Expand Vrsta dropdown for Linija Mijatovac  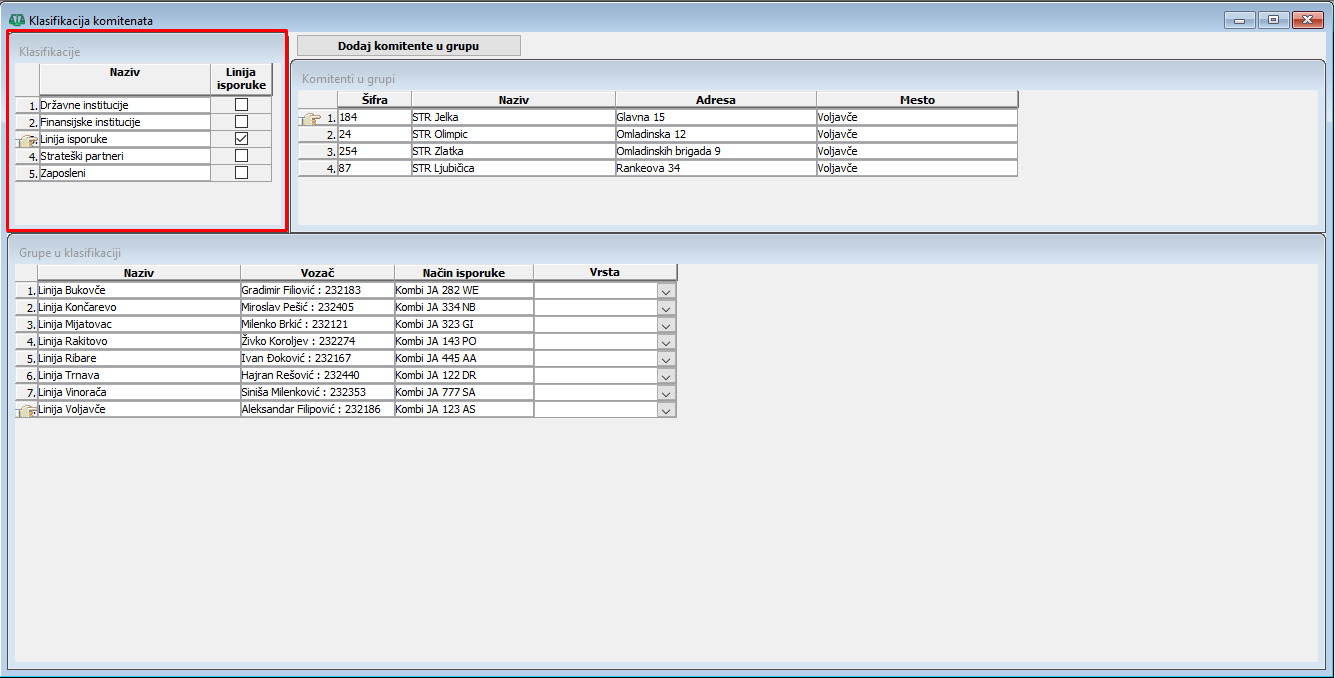click(666, 325)
